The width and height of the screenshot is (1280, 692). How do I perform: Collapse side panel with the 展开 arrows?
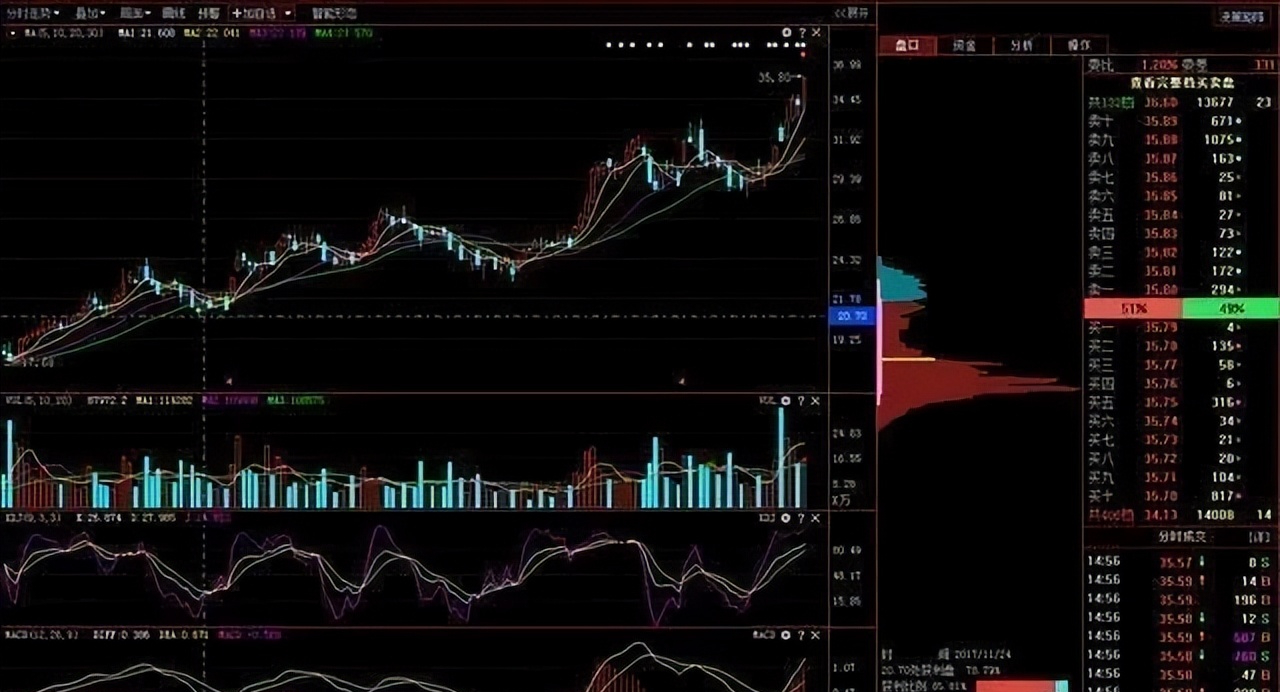click(852, 13)
